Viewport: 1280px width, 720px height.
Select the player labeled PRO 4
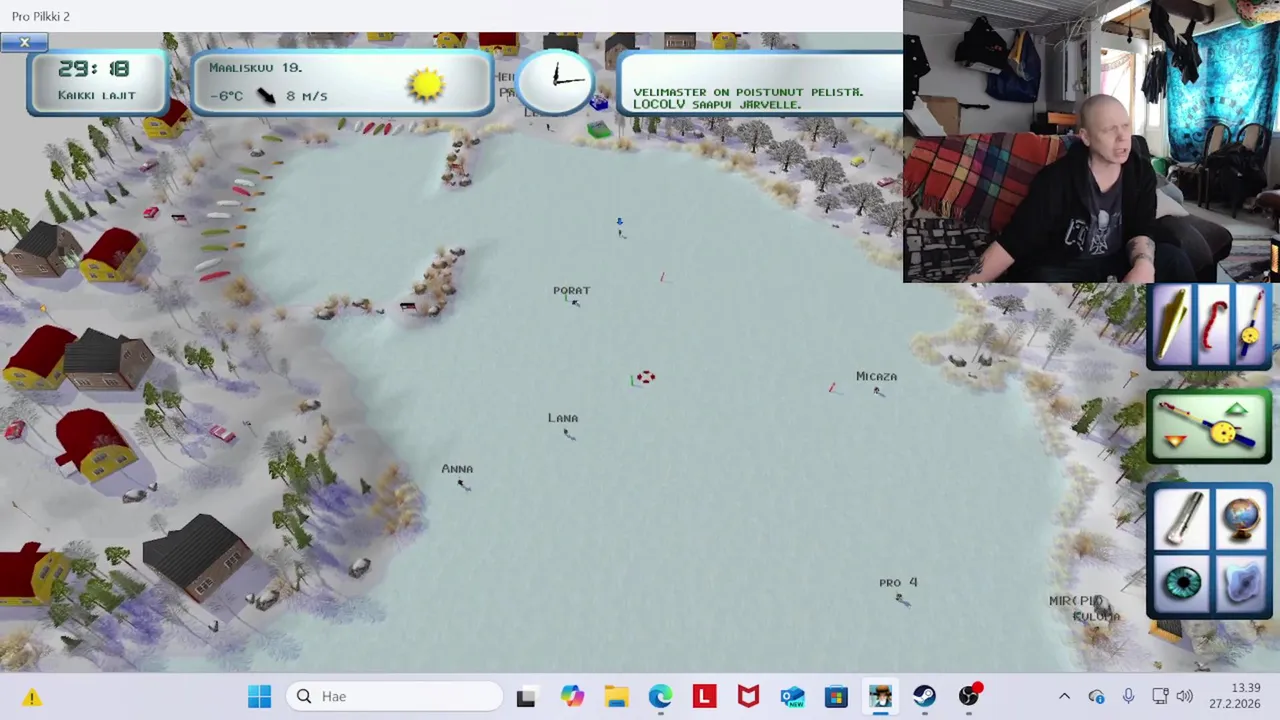click(x=898, y=582)
